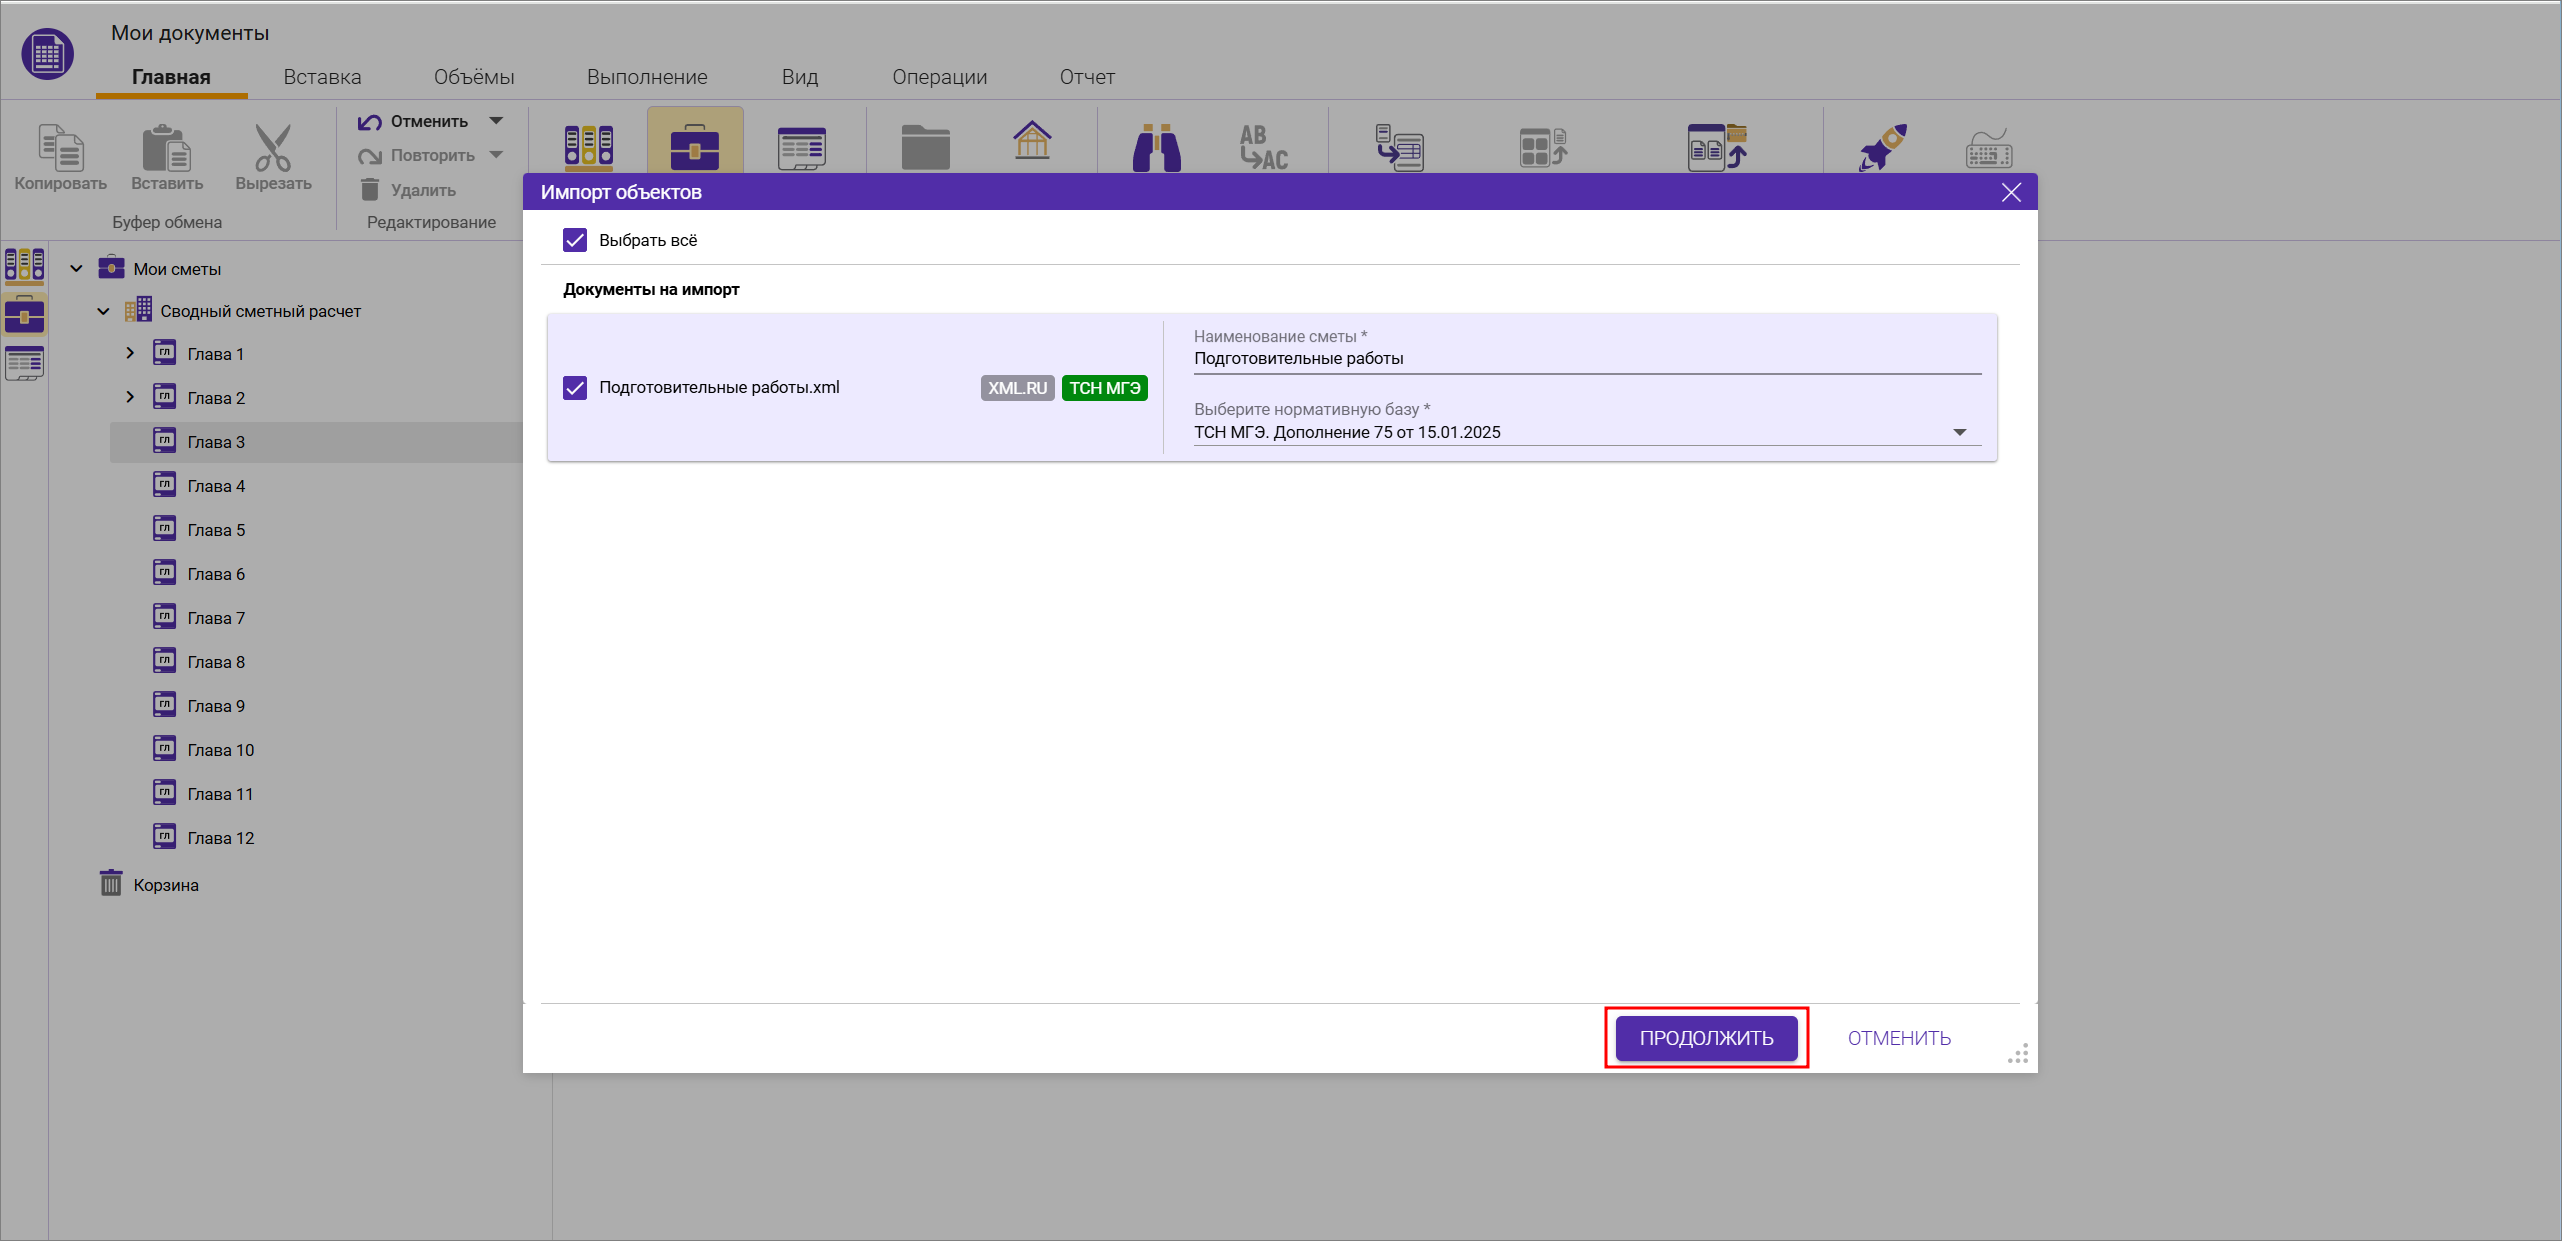
Task: Click the ОТМЕНИТЬ button in the dialog
Action: click(1898, 1038)
